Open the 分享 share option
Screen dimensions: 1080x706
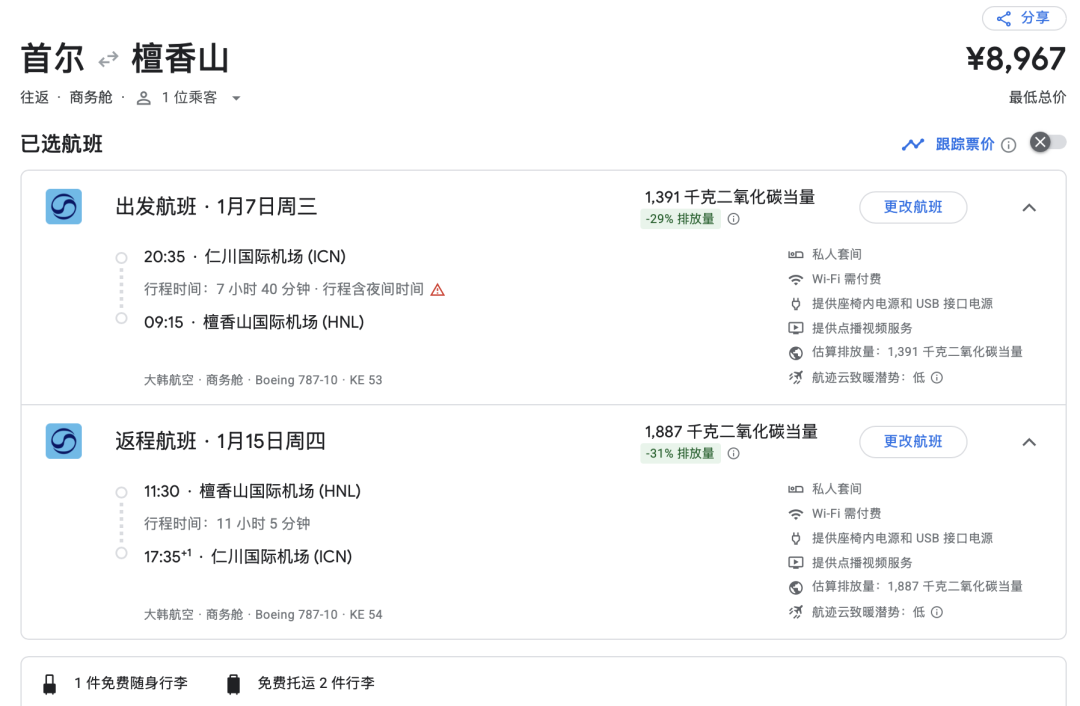coord(1023,18)
